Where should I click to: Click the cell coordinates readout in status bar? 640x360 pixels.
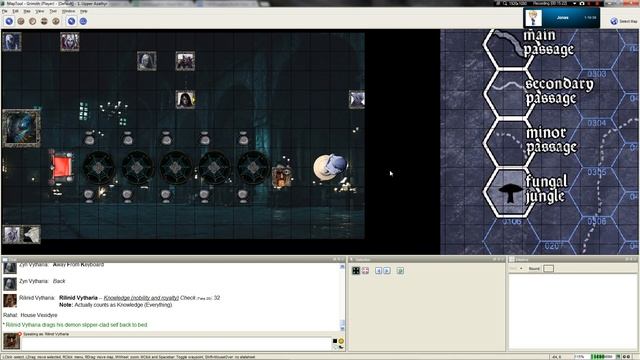[x=557, y=357]
